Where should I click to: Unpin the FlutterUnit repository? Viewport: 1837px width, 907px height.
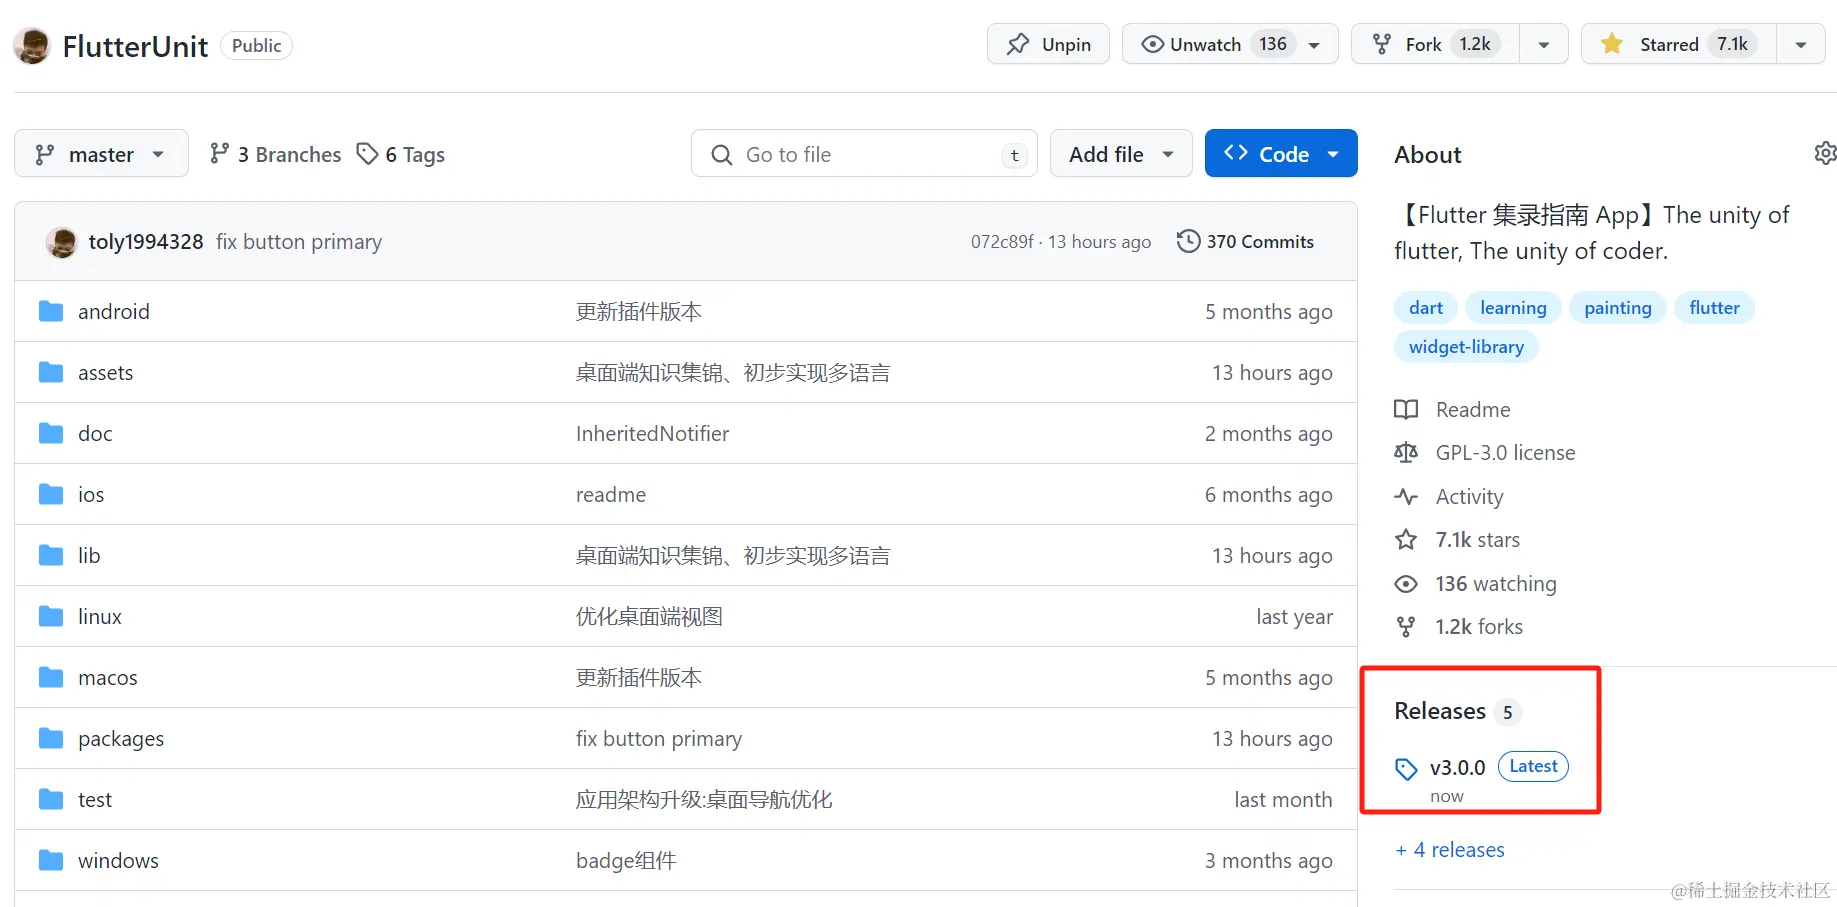coord(1048,43)
